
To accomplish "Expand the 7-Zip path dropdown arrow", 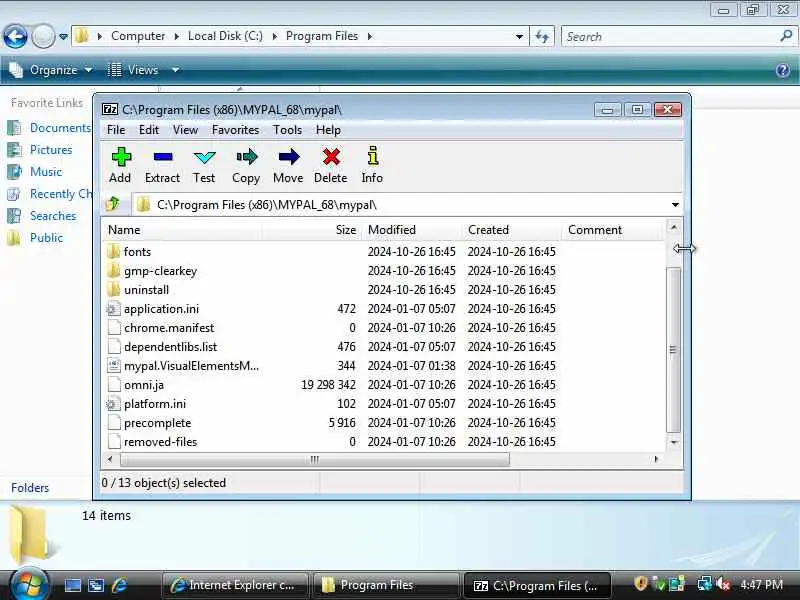I will [675, 205].
